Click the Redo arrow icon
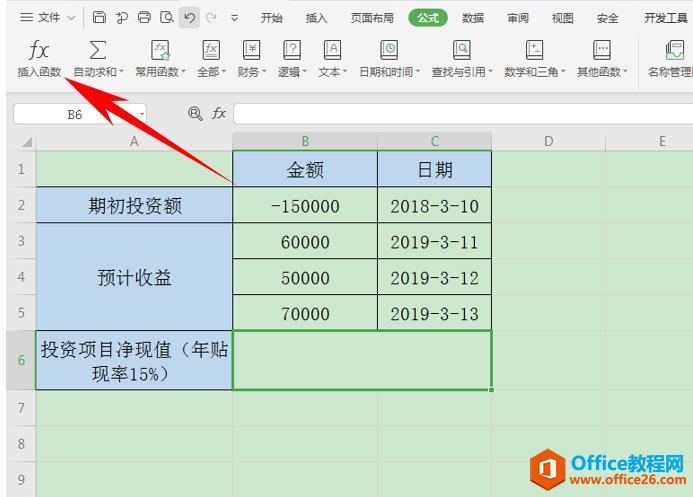Viewport: 693px width, 497px height. pyautogui.click(x=212, y=18)
